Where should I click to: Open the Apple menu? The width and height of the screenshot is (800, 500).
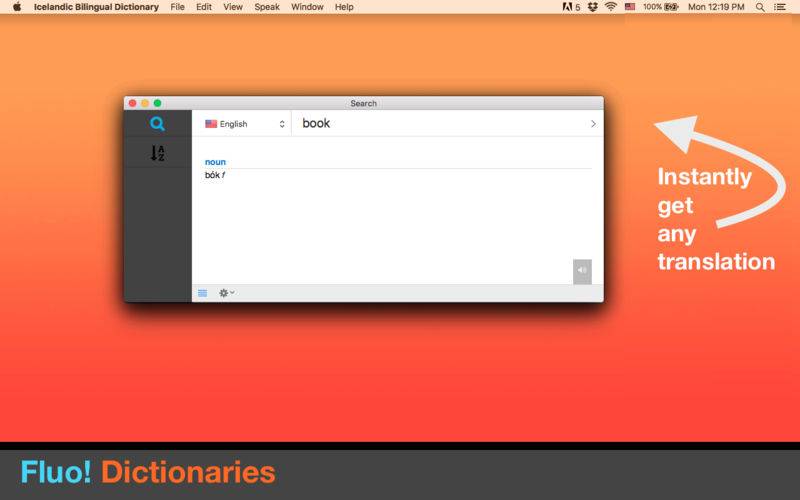click(x=17, y=7)
